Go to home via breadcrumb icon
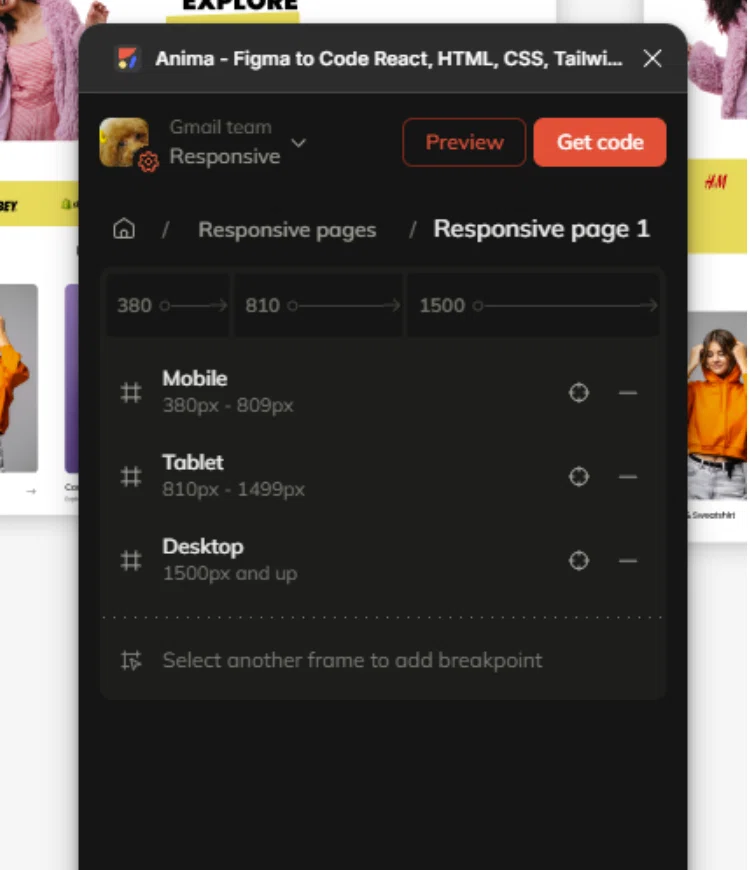Image resolution: width=750 pixels, height=870 pixels. 124,229
